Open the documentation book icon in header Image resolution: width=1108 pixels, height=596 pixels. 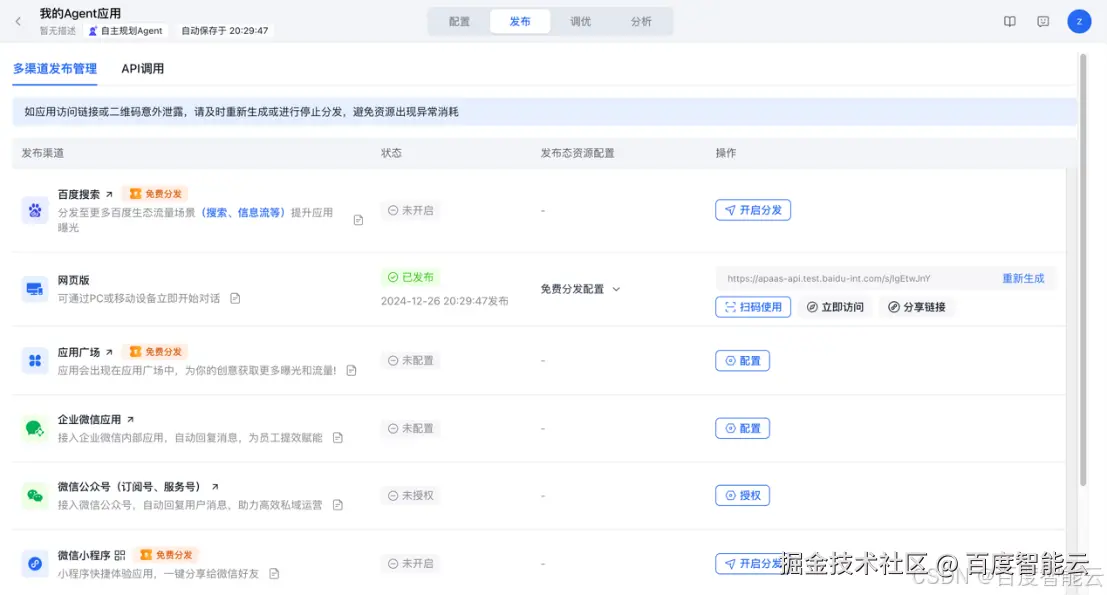point(1010,20)
